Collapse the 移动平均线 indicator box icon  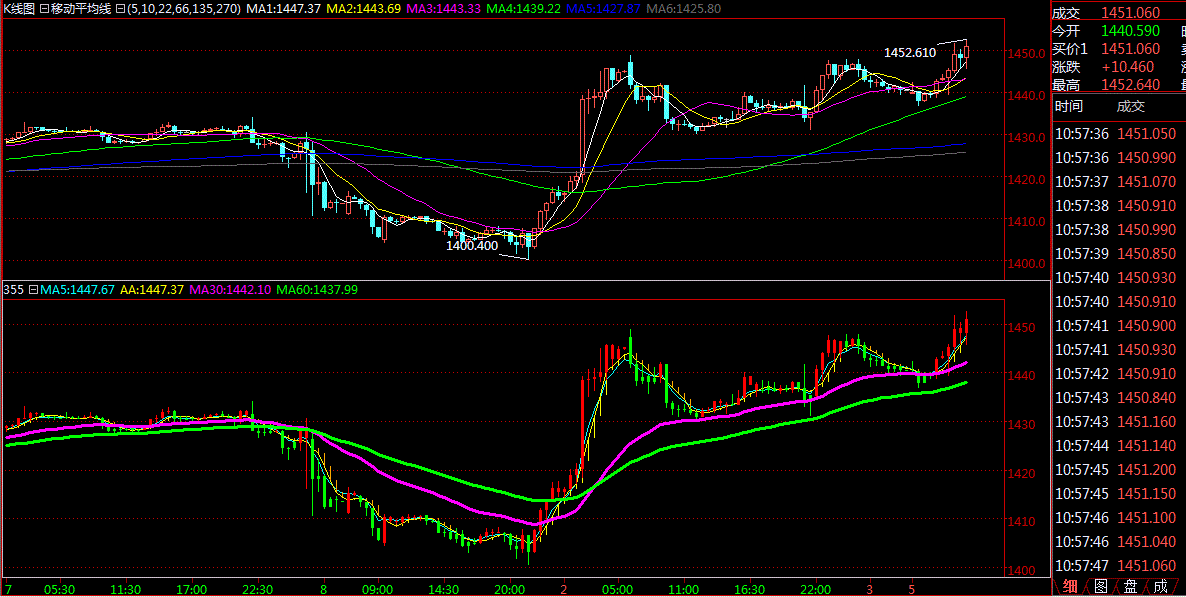pos(44,8)
